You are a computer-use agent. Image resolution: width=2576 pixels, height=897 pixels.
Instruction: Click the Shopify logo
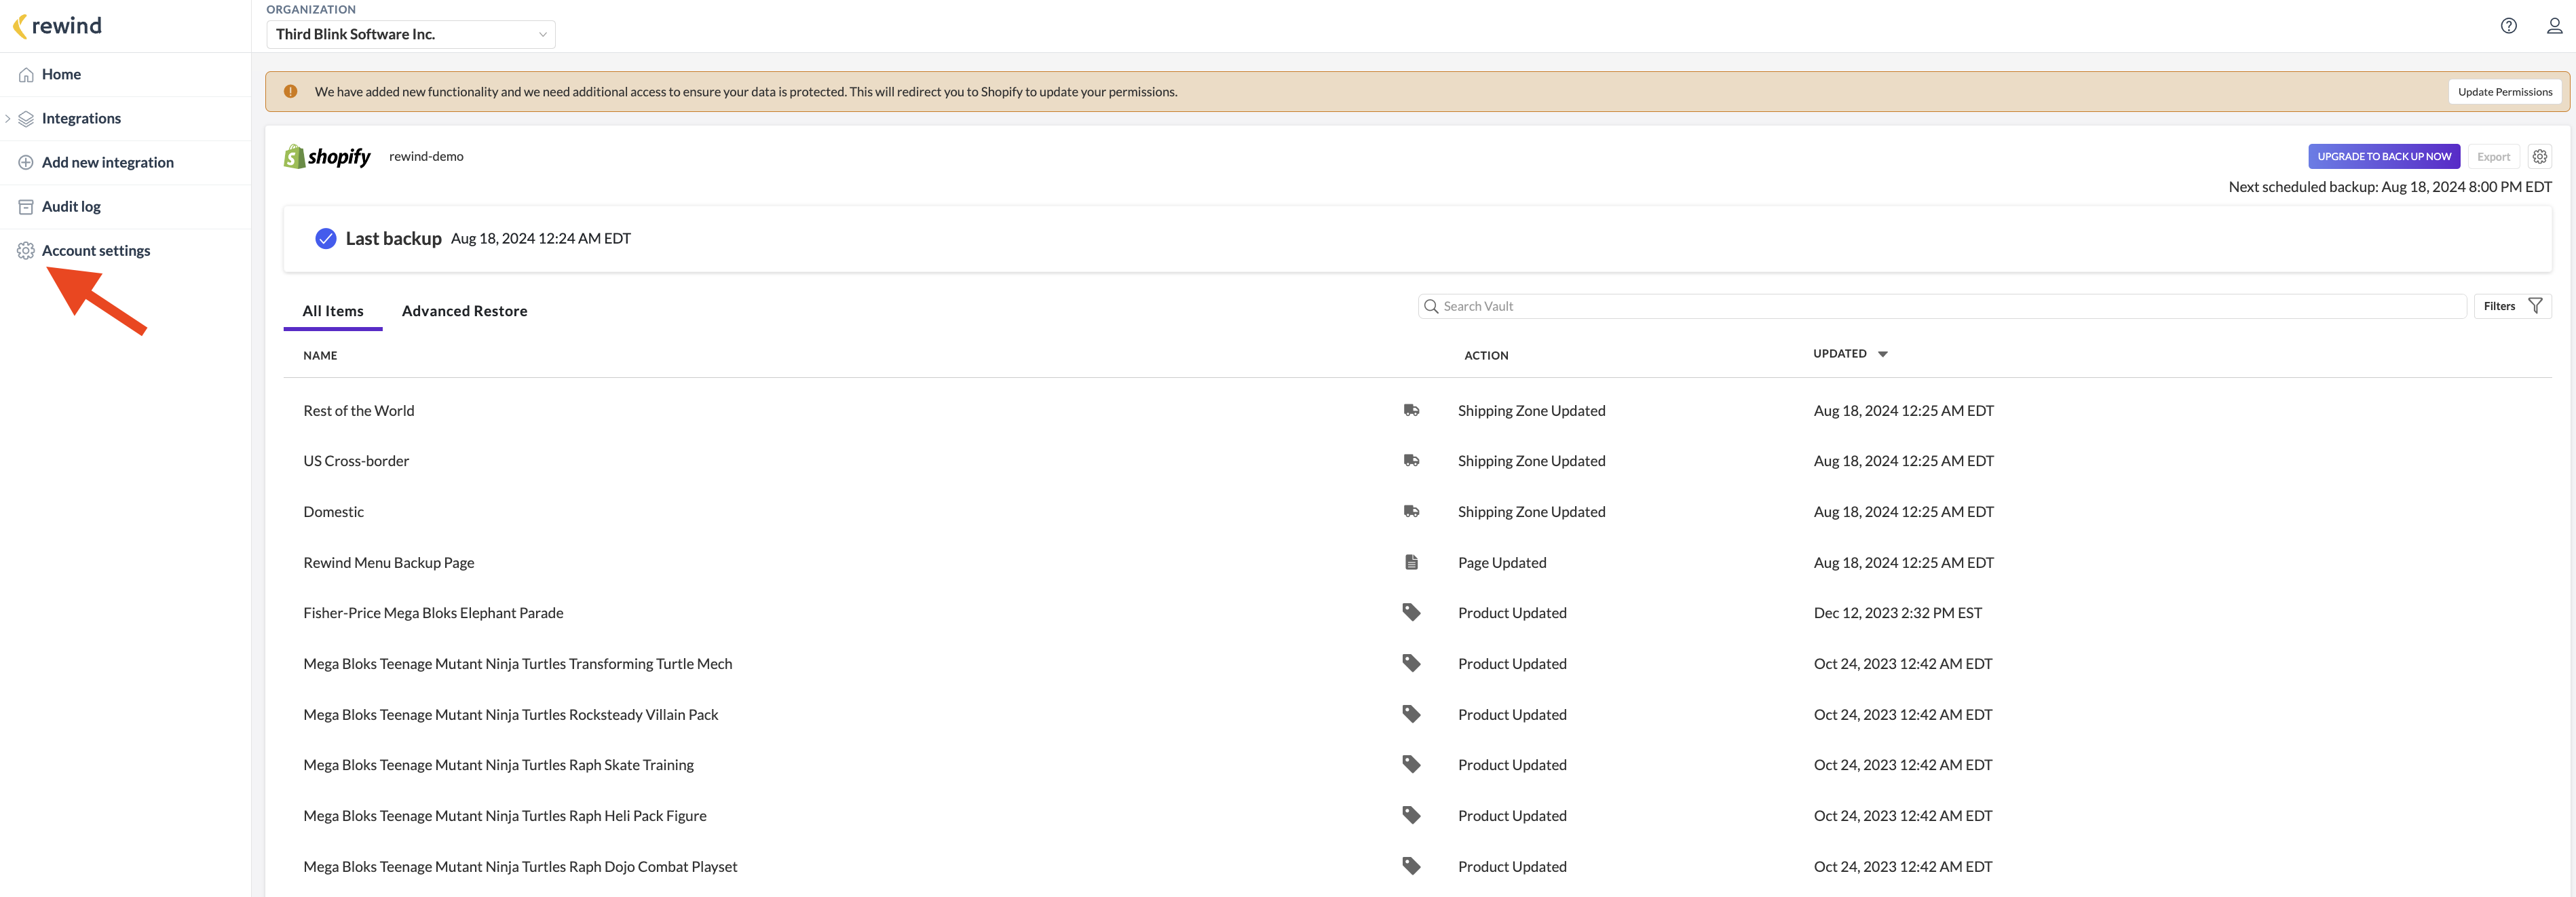(327, 157)
